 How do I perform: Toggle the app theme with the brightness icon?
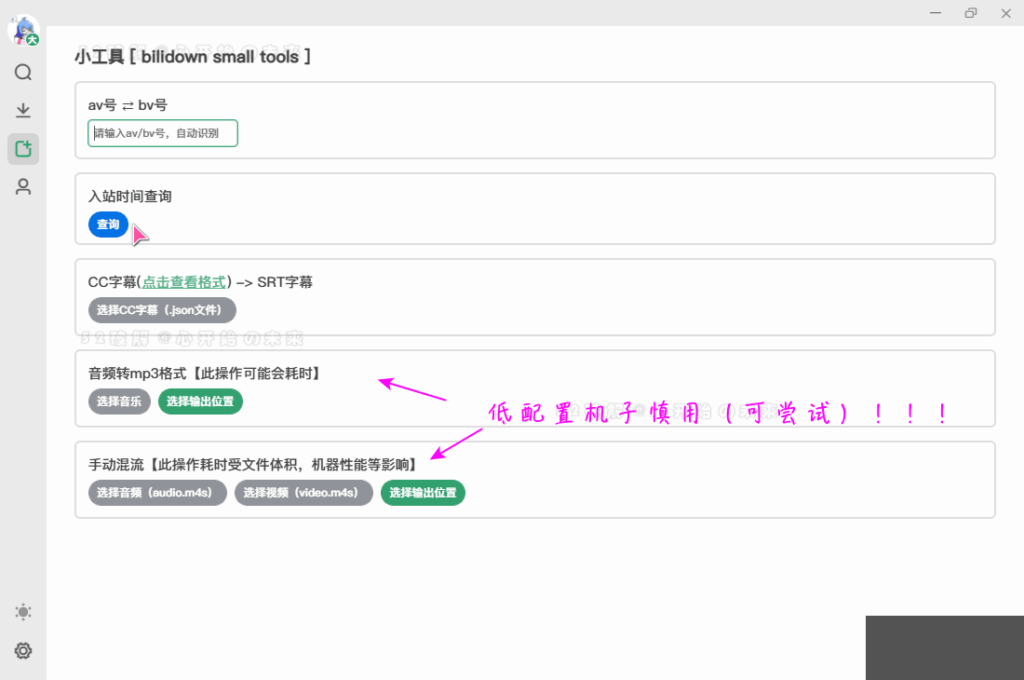pyautogui.click(x=23, y=611)
